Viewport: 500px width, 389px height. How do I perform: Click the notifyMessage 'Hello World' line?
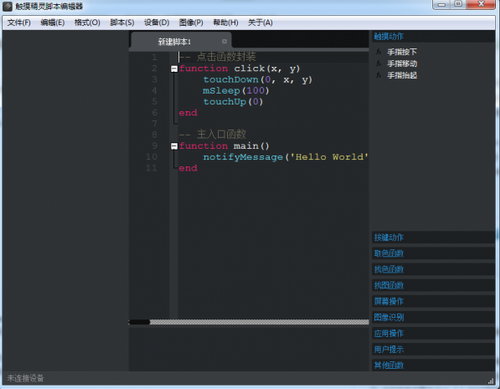click(286, 157)
